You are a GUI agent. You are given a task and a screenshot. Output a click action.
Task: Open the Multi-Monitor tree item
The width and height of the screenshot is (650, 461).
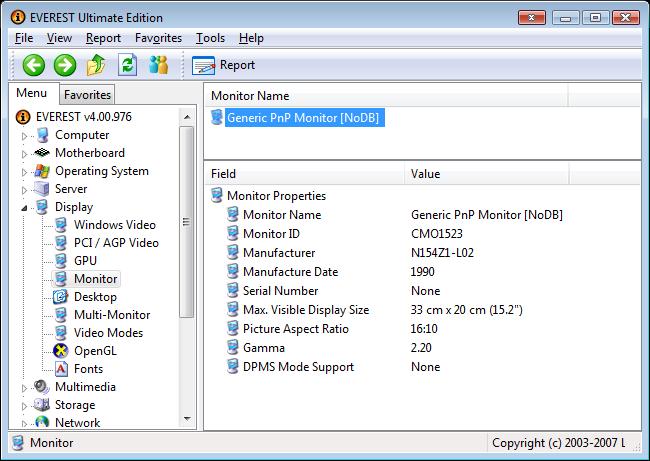click(112, 315)
